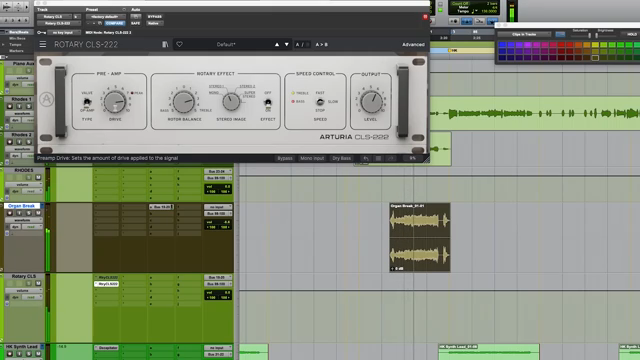Select next preset with down arrow

(287, 44)
